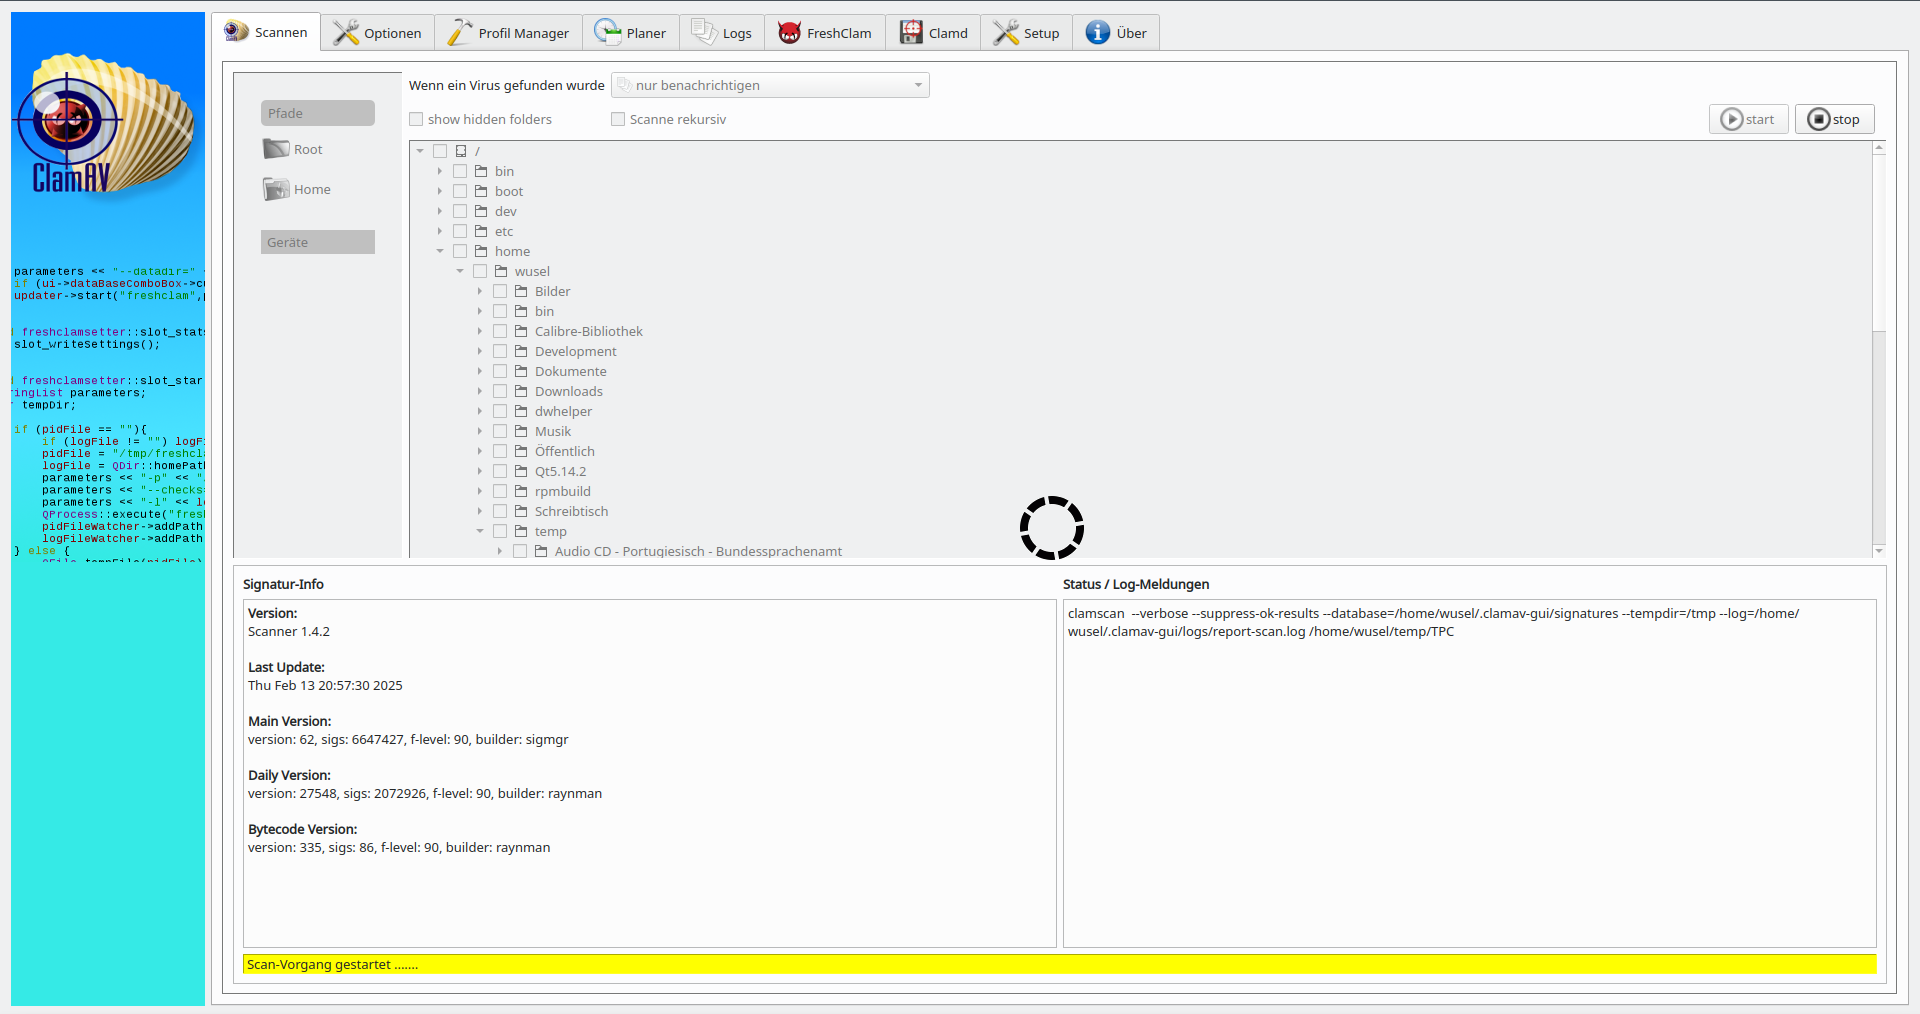Screen dimensions: 1920x1014
Task: Click the Profil Manager pencil icon
Action: pyautogui.click(x=460, y=33)
